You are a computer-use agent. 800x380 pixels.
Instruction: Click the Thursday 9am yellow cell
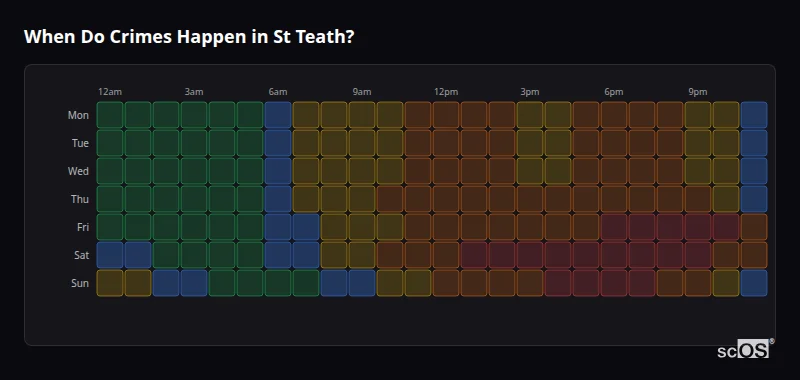click(362, 199)
